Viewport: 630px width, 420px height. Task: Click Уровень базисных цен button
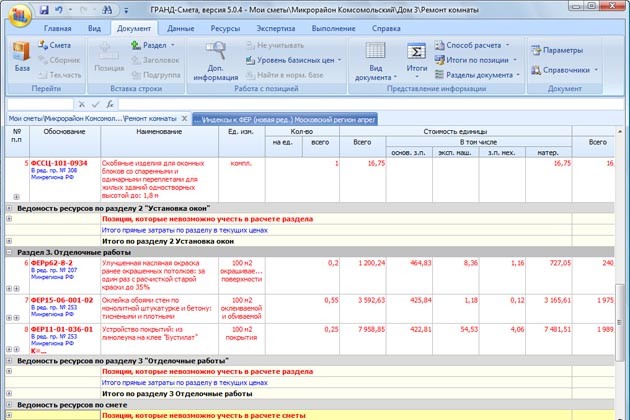point(290,60)
